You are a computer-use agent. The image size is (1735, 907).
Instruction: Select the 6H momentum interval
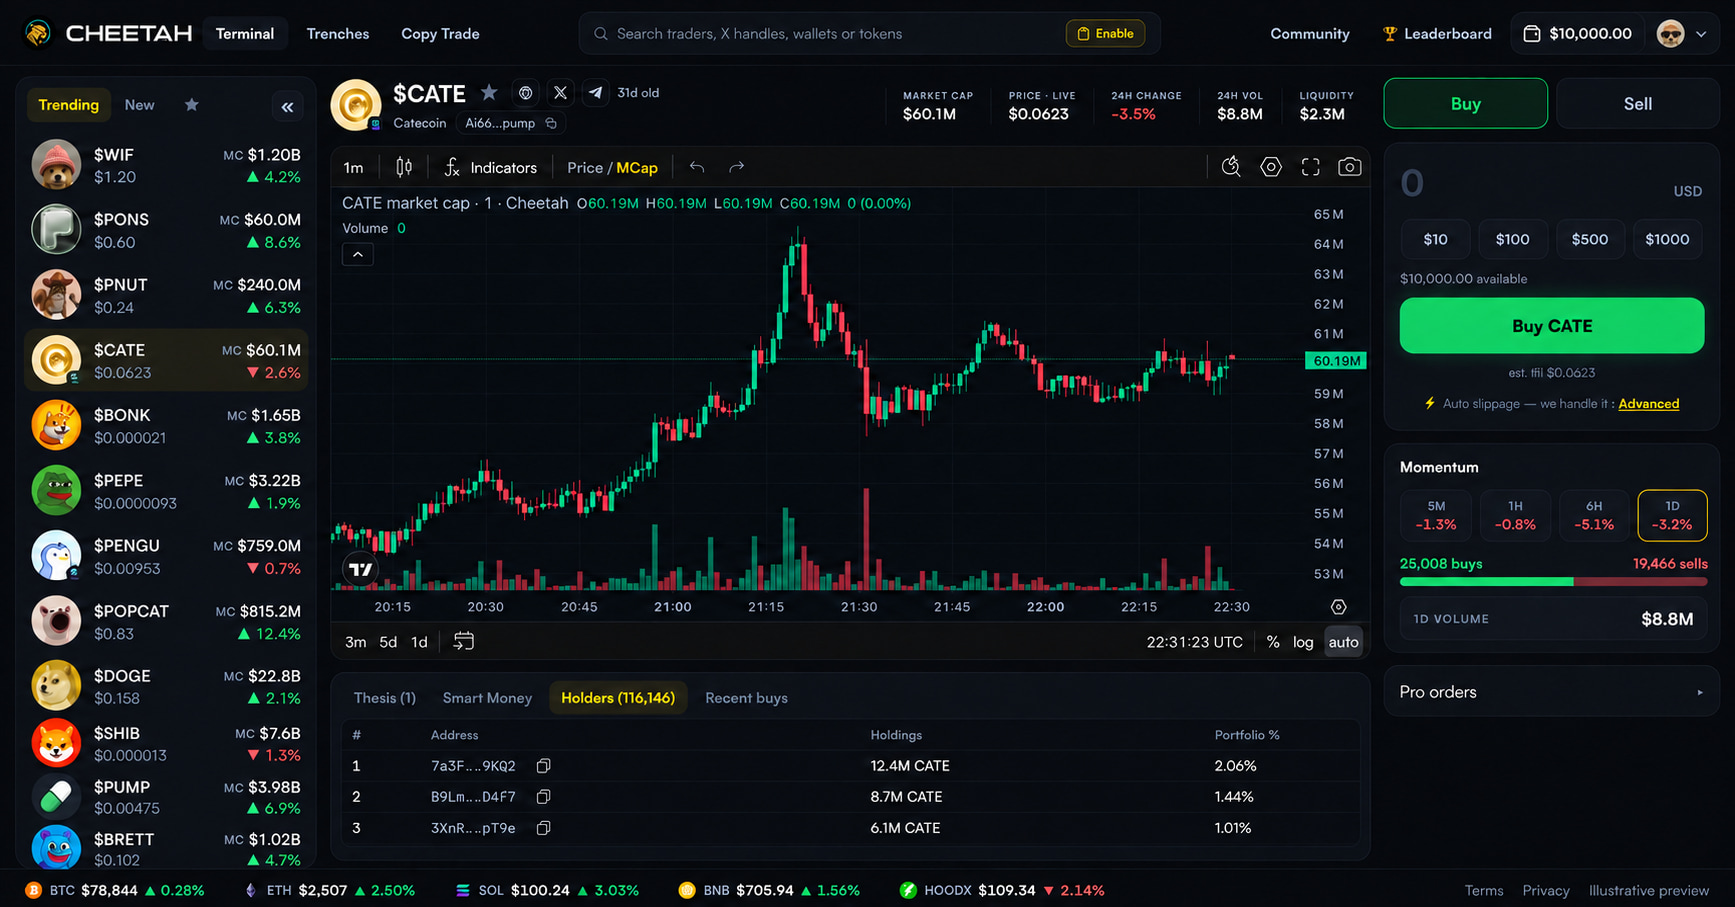[x=1594, y=515]
